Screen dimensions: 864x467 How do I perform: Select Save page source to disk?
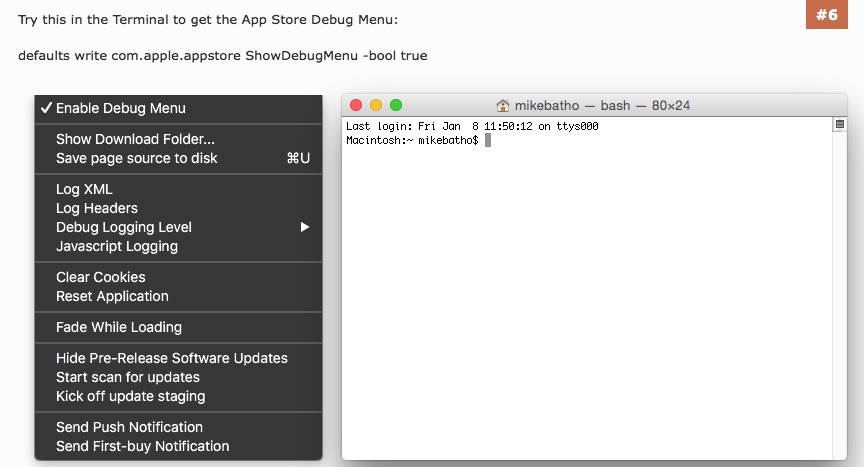[179, 159]
